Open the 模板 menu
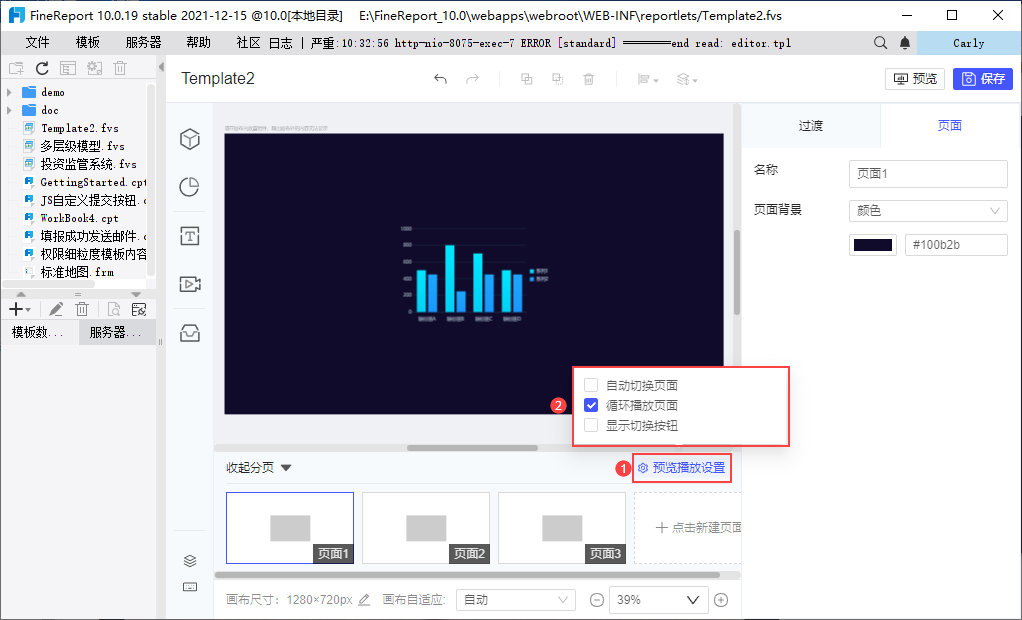The width and height of the screenshot is (1022, 620). [x=88, y=43]
